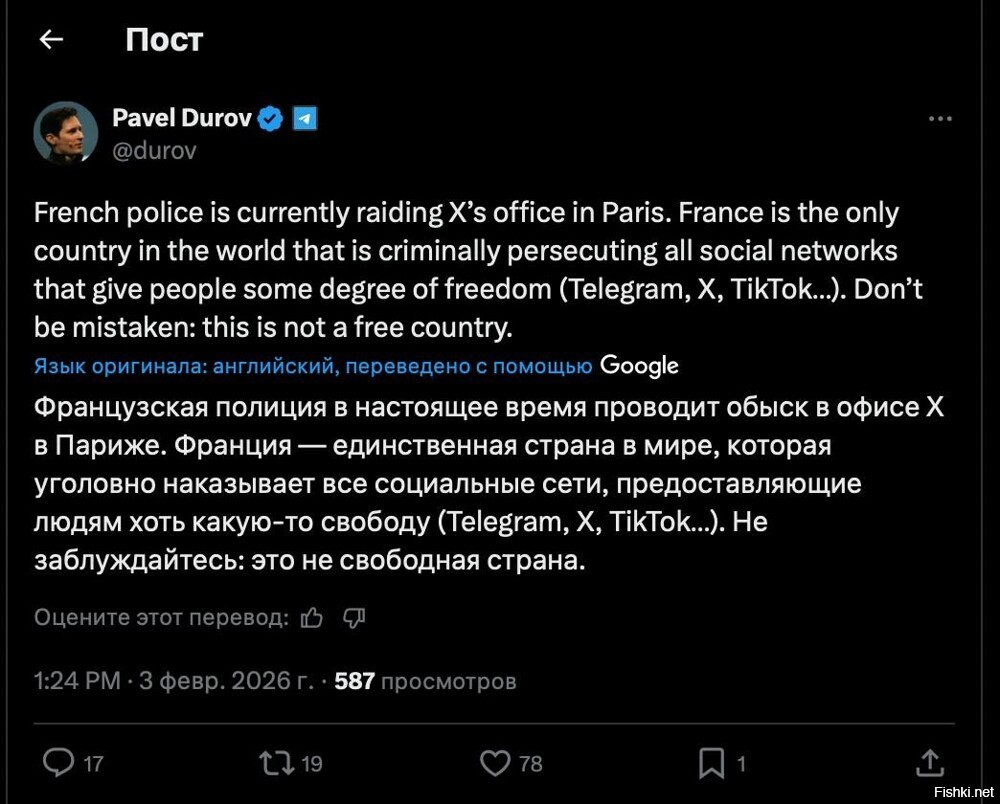Image resolution: width=1000 pixels, height=804 pixels.
Task: Click the blue verified checkmark badge
Action: 271,119
